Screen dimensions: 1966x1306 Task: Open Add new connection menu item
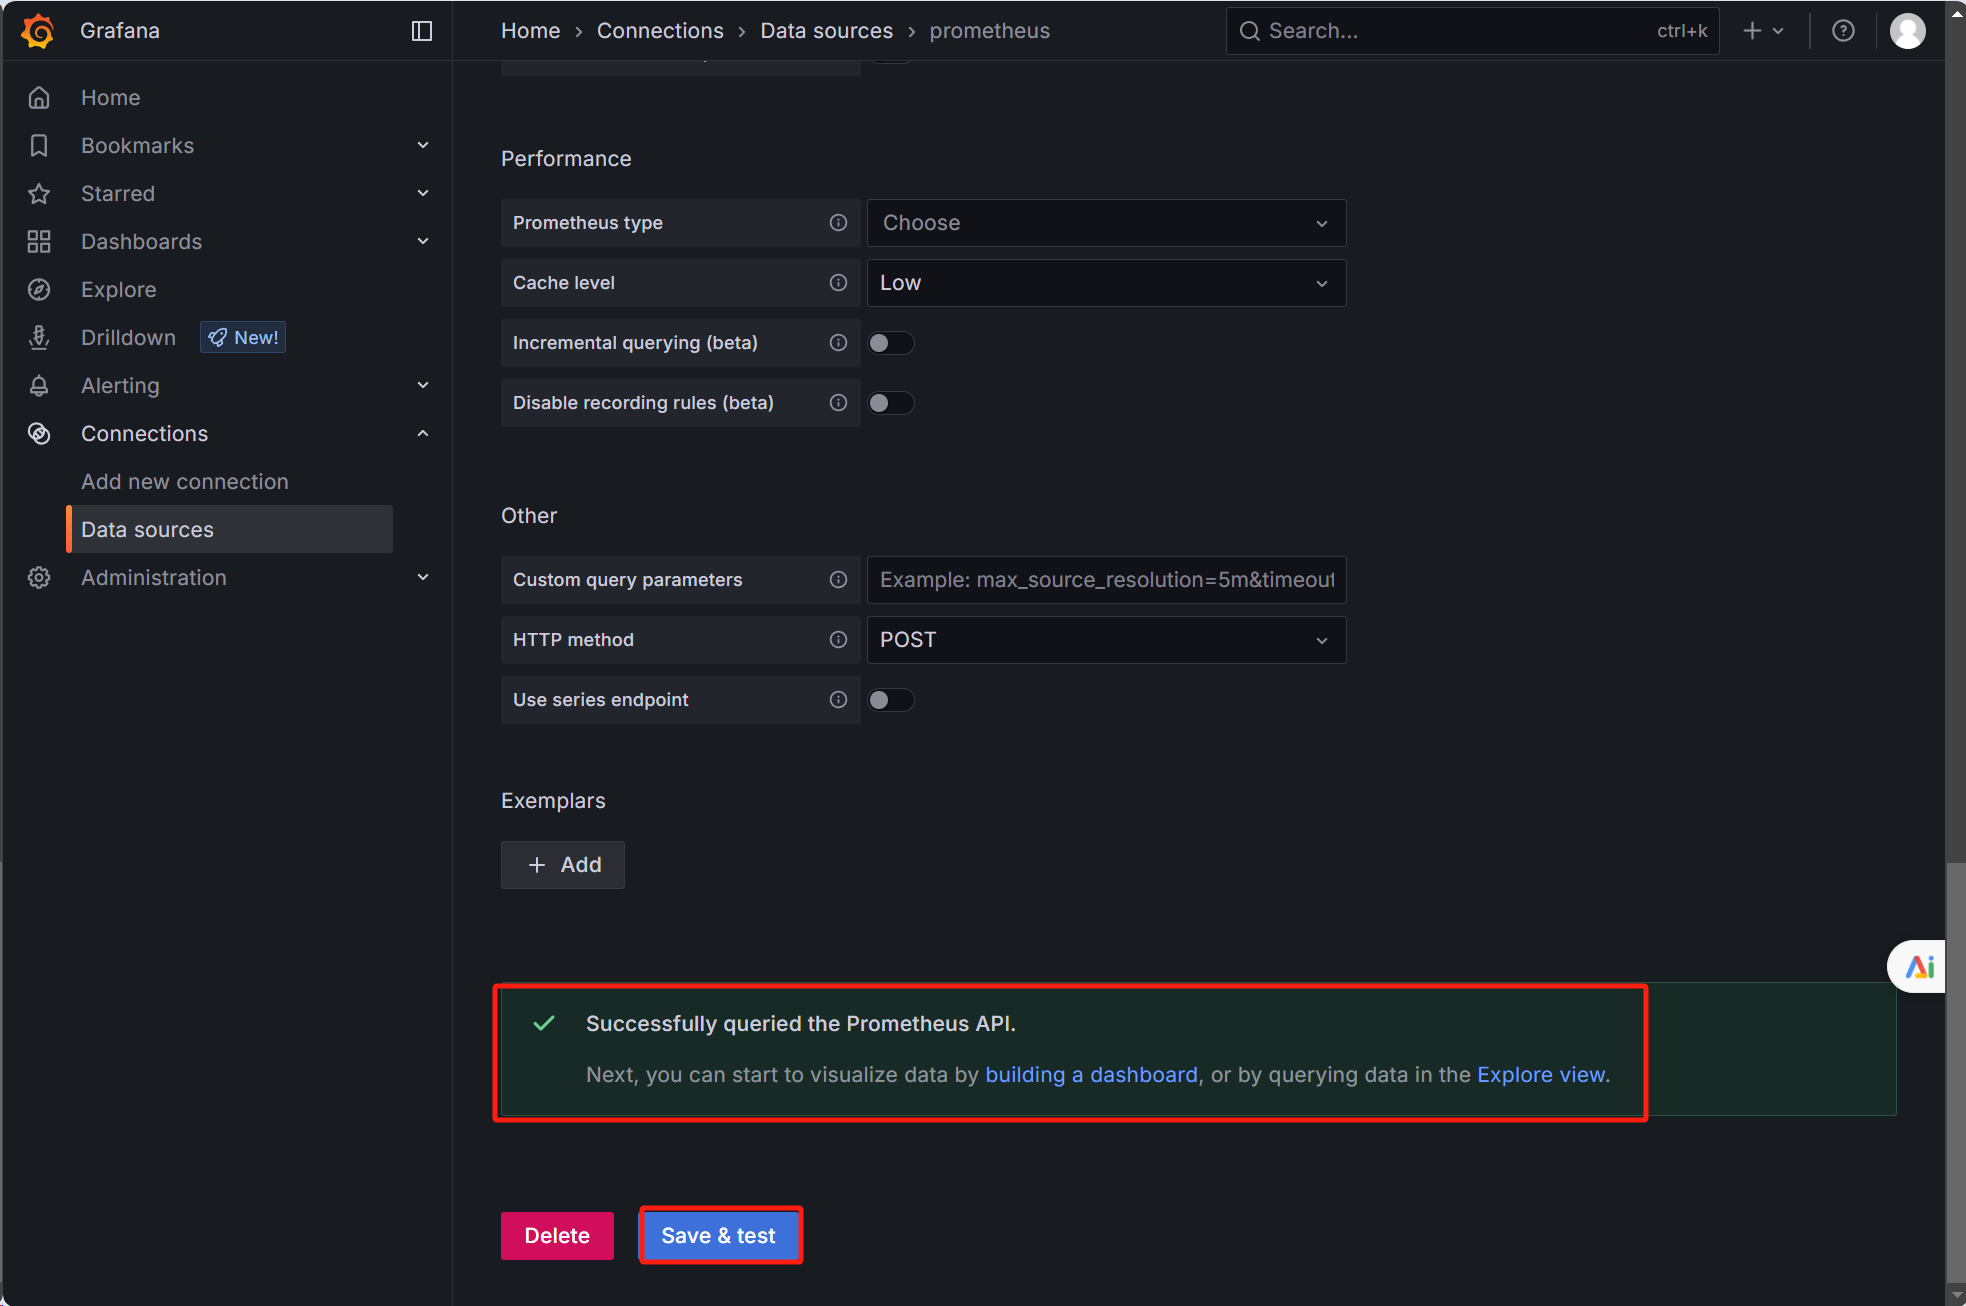(185, 482)
